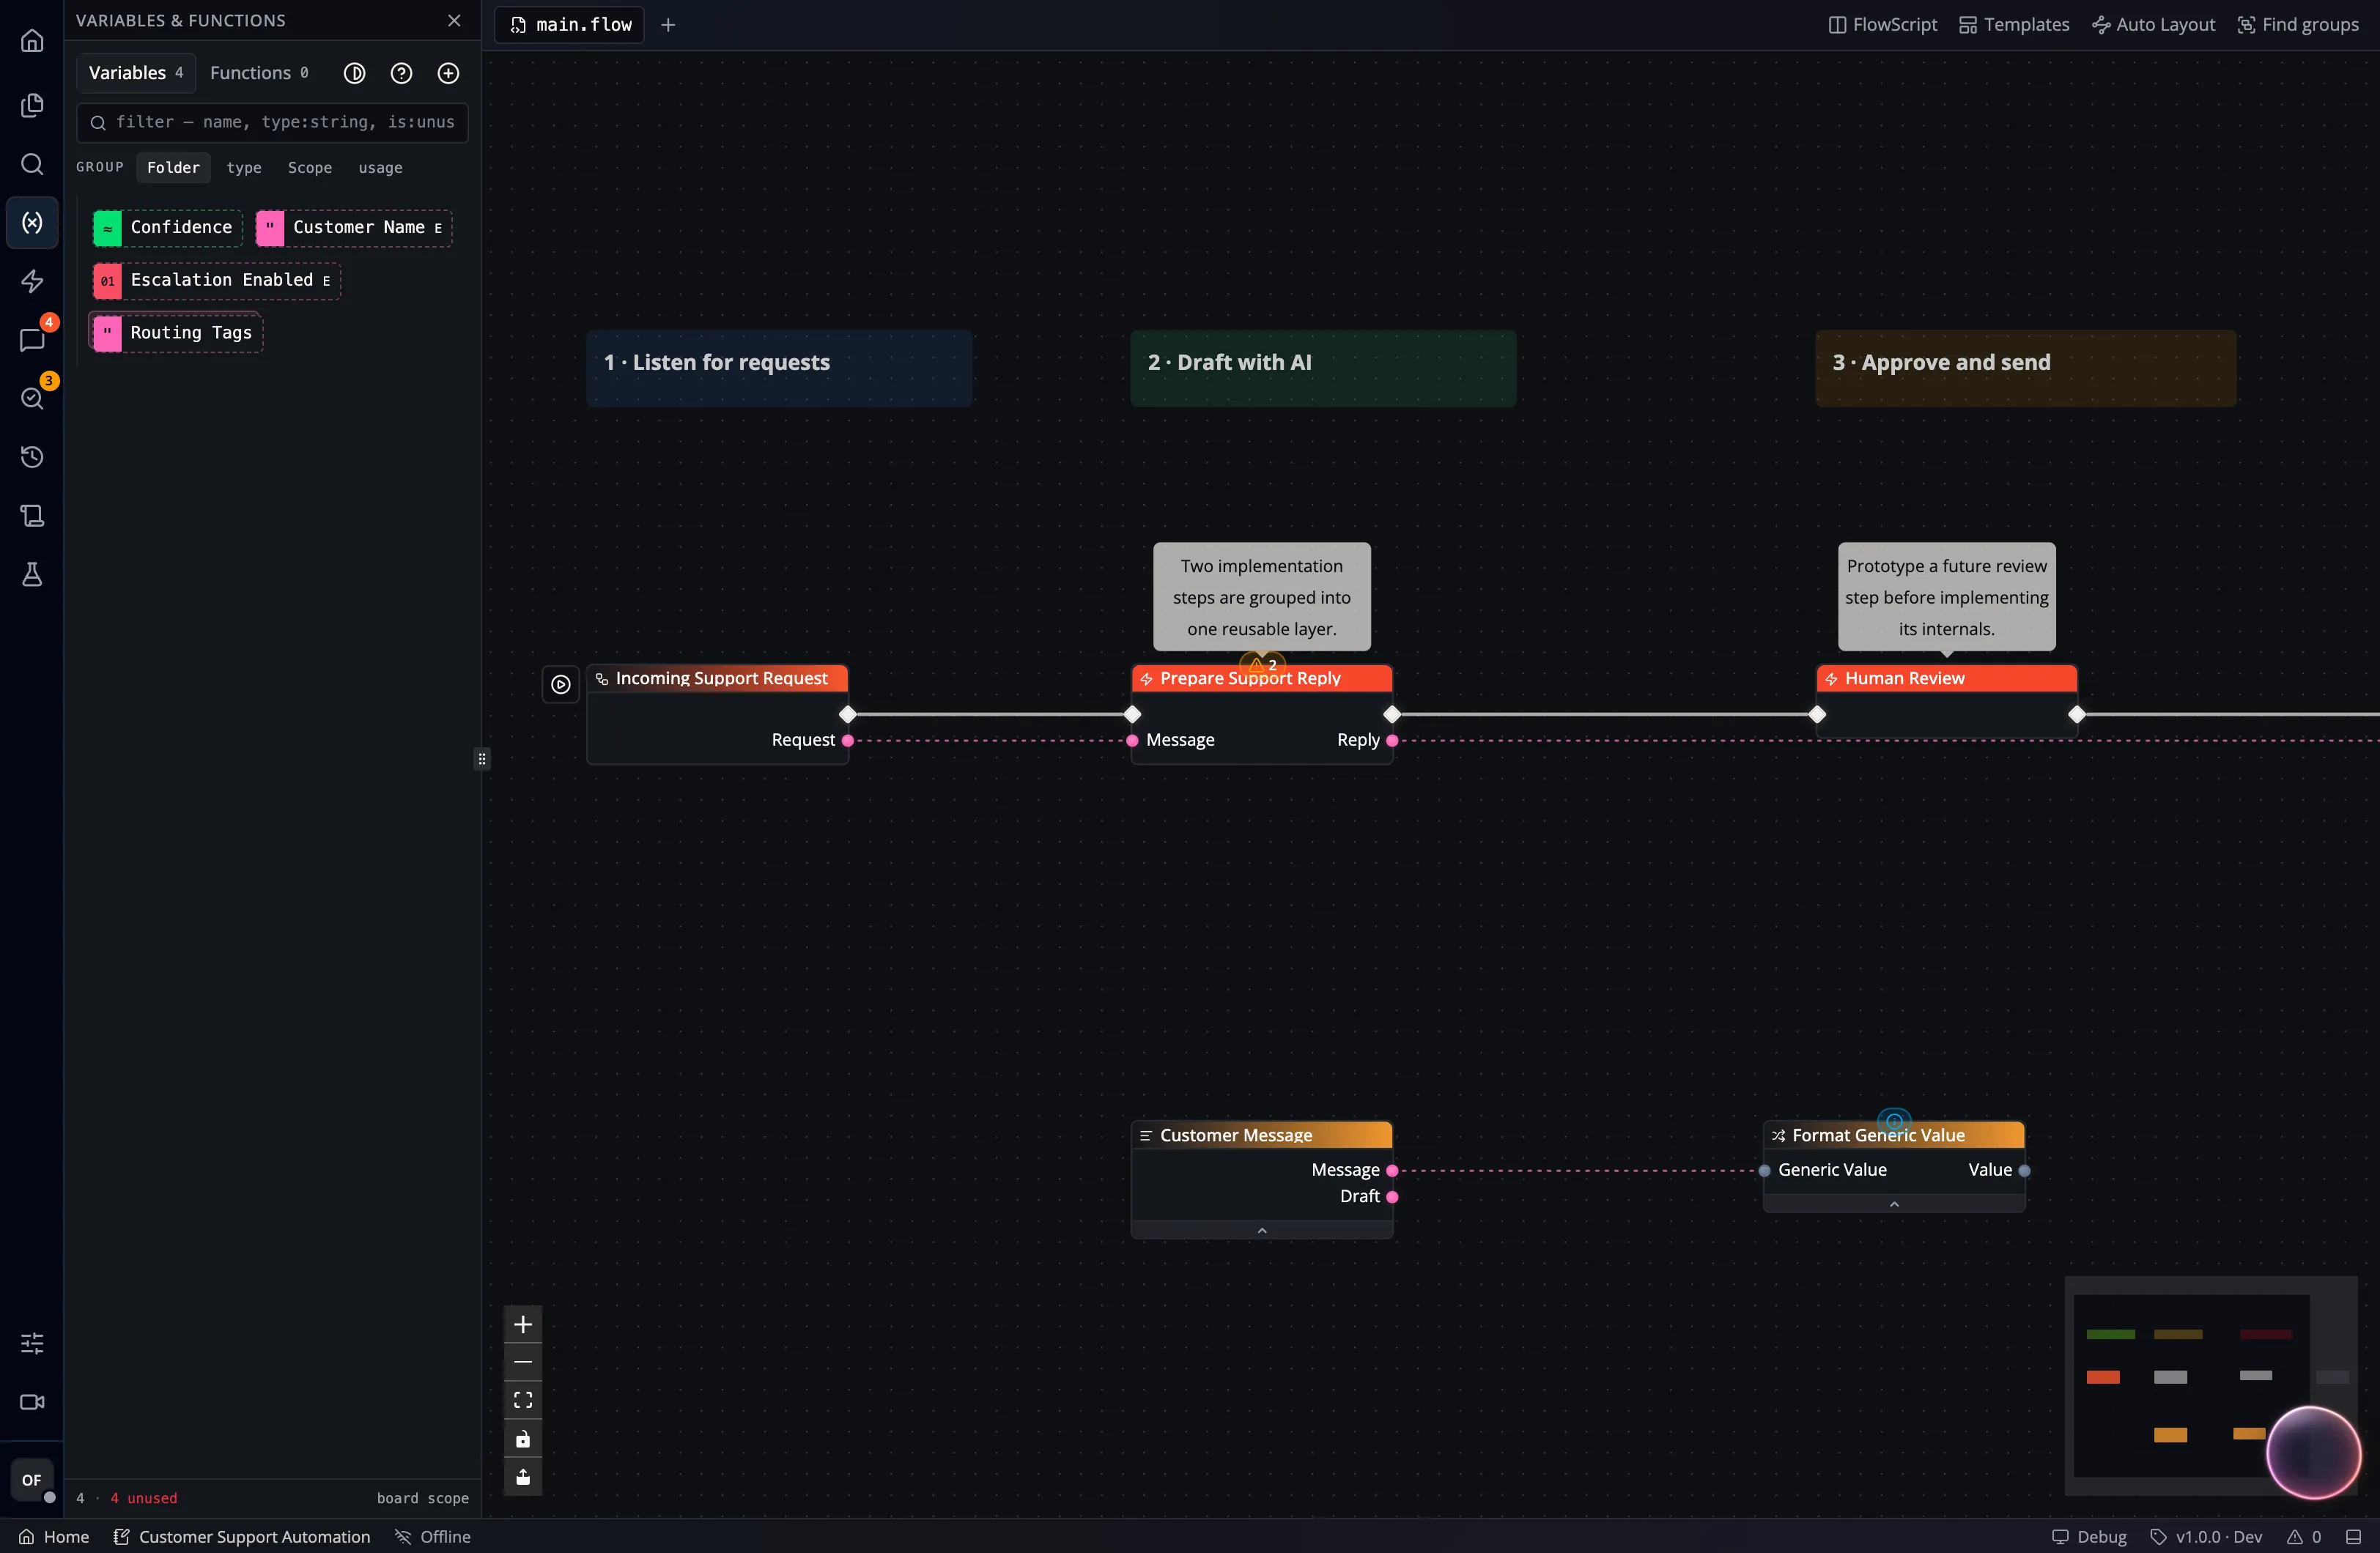Click the video camera recording icon
The width and height of the screenshot is (2380, 1553).
click(32, 1402)
